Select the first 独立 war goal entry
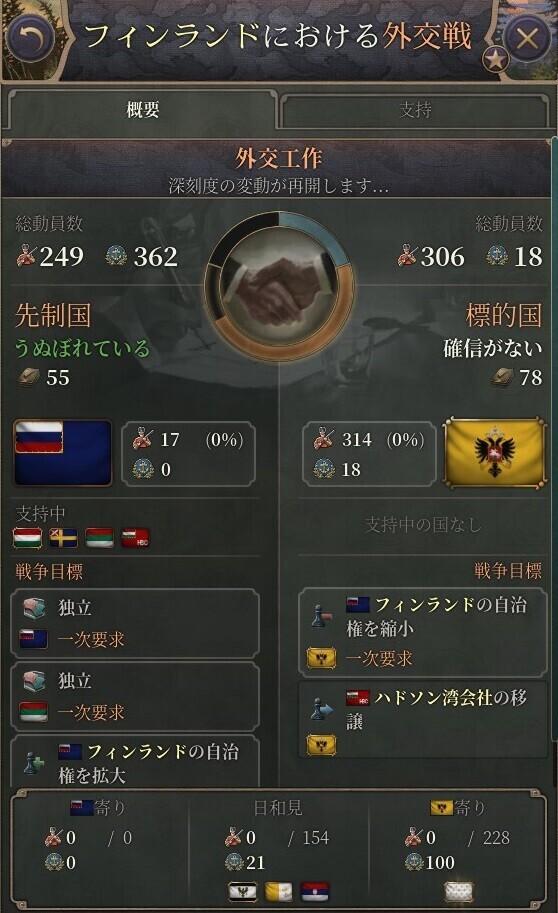 pyautogui.click(x=135, y=623)
